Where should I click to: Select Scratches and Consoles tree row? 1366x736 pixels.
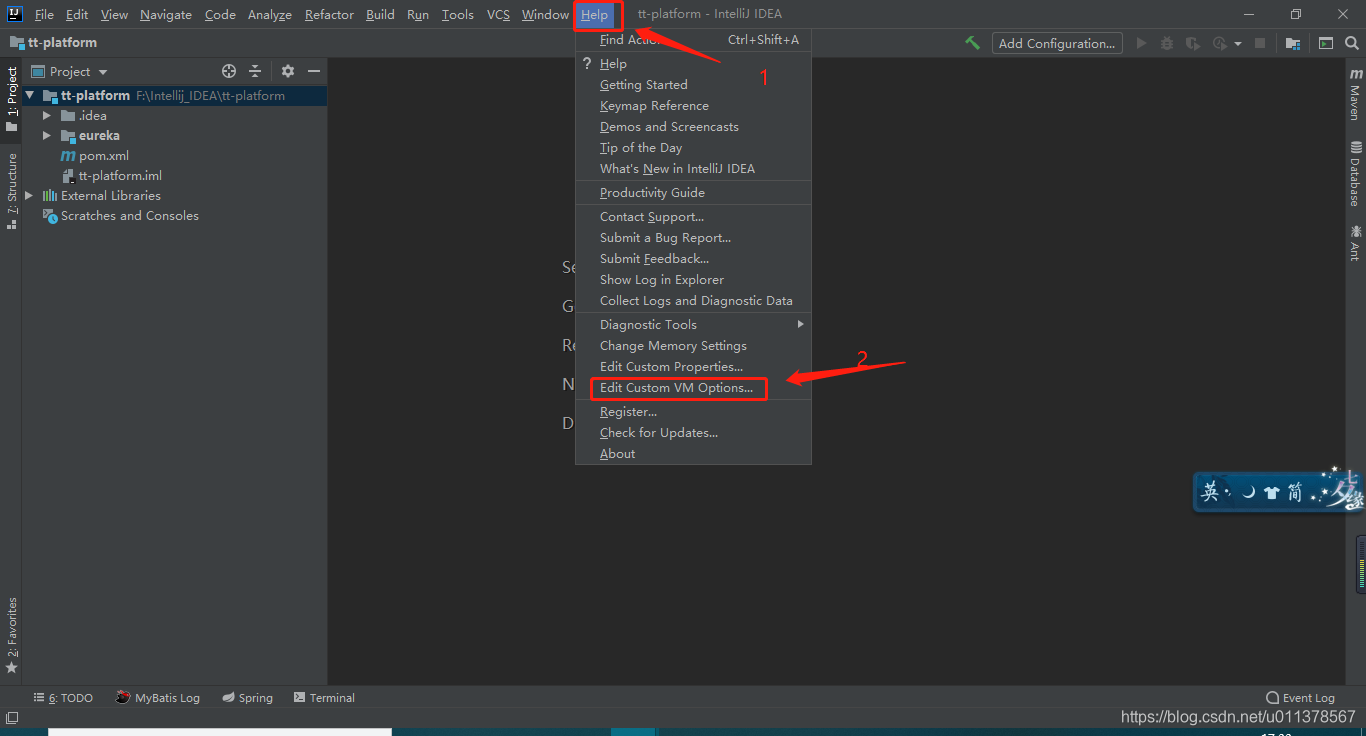175,216
